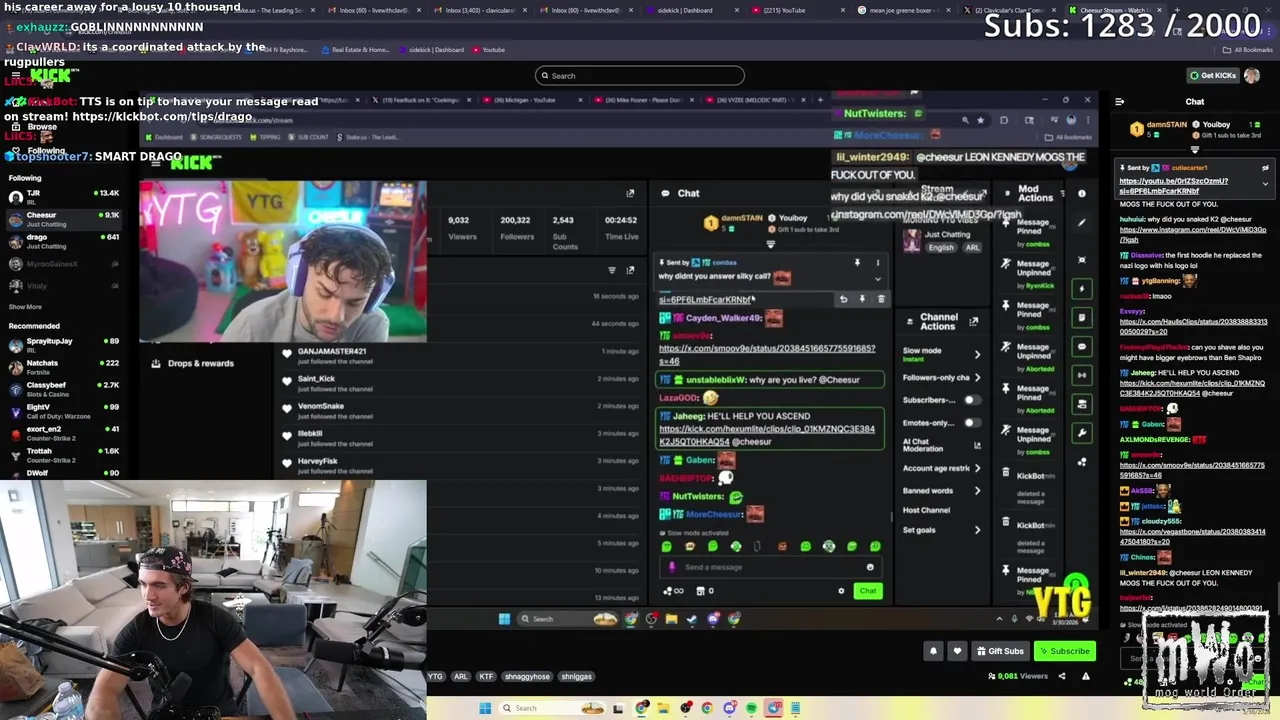
Task: Delete hovered chat message with trash icon
Action: click(881, 299)
